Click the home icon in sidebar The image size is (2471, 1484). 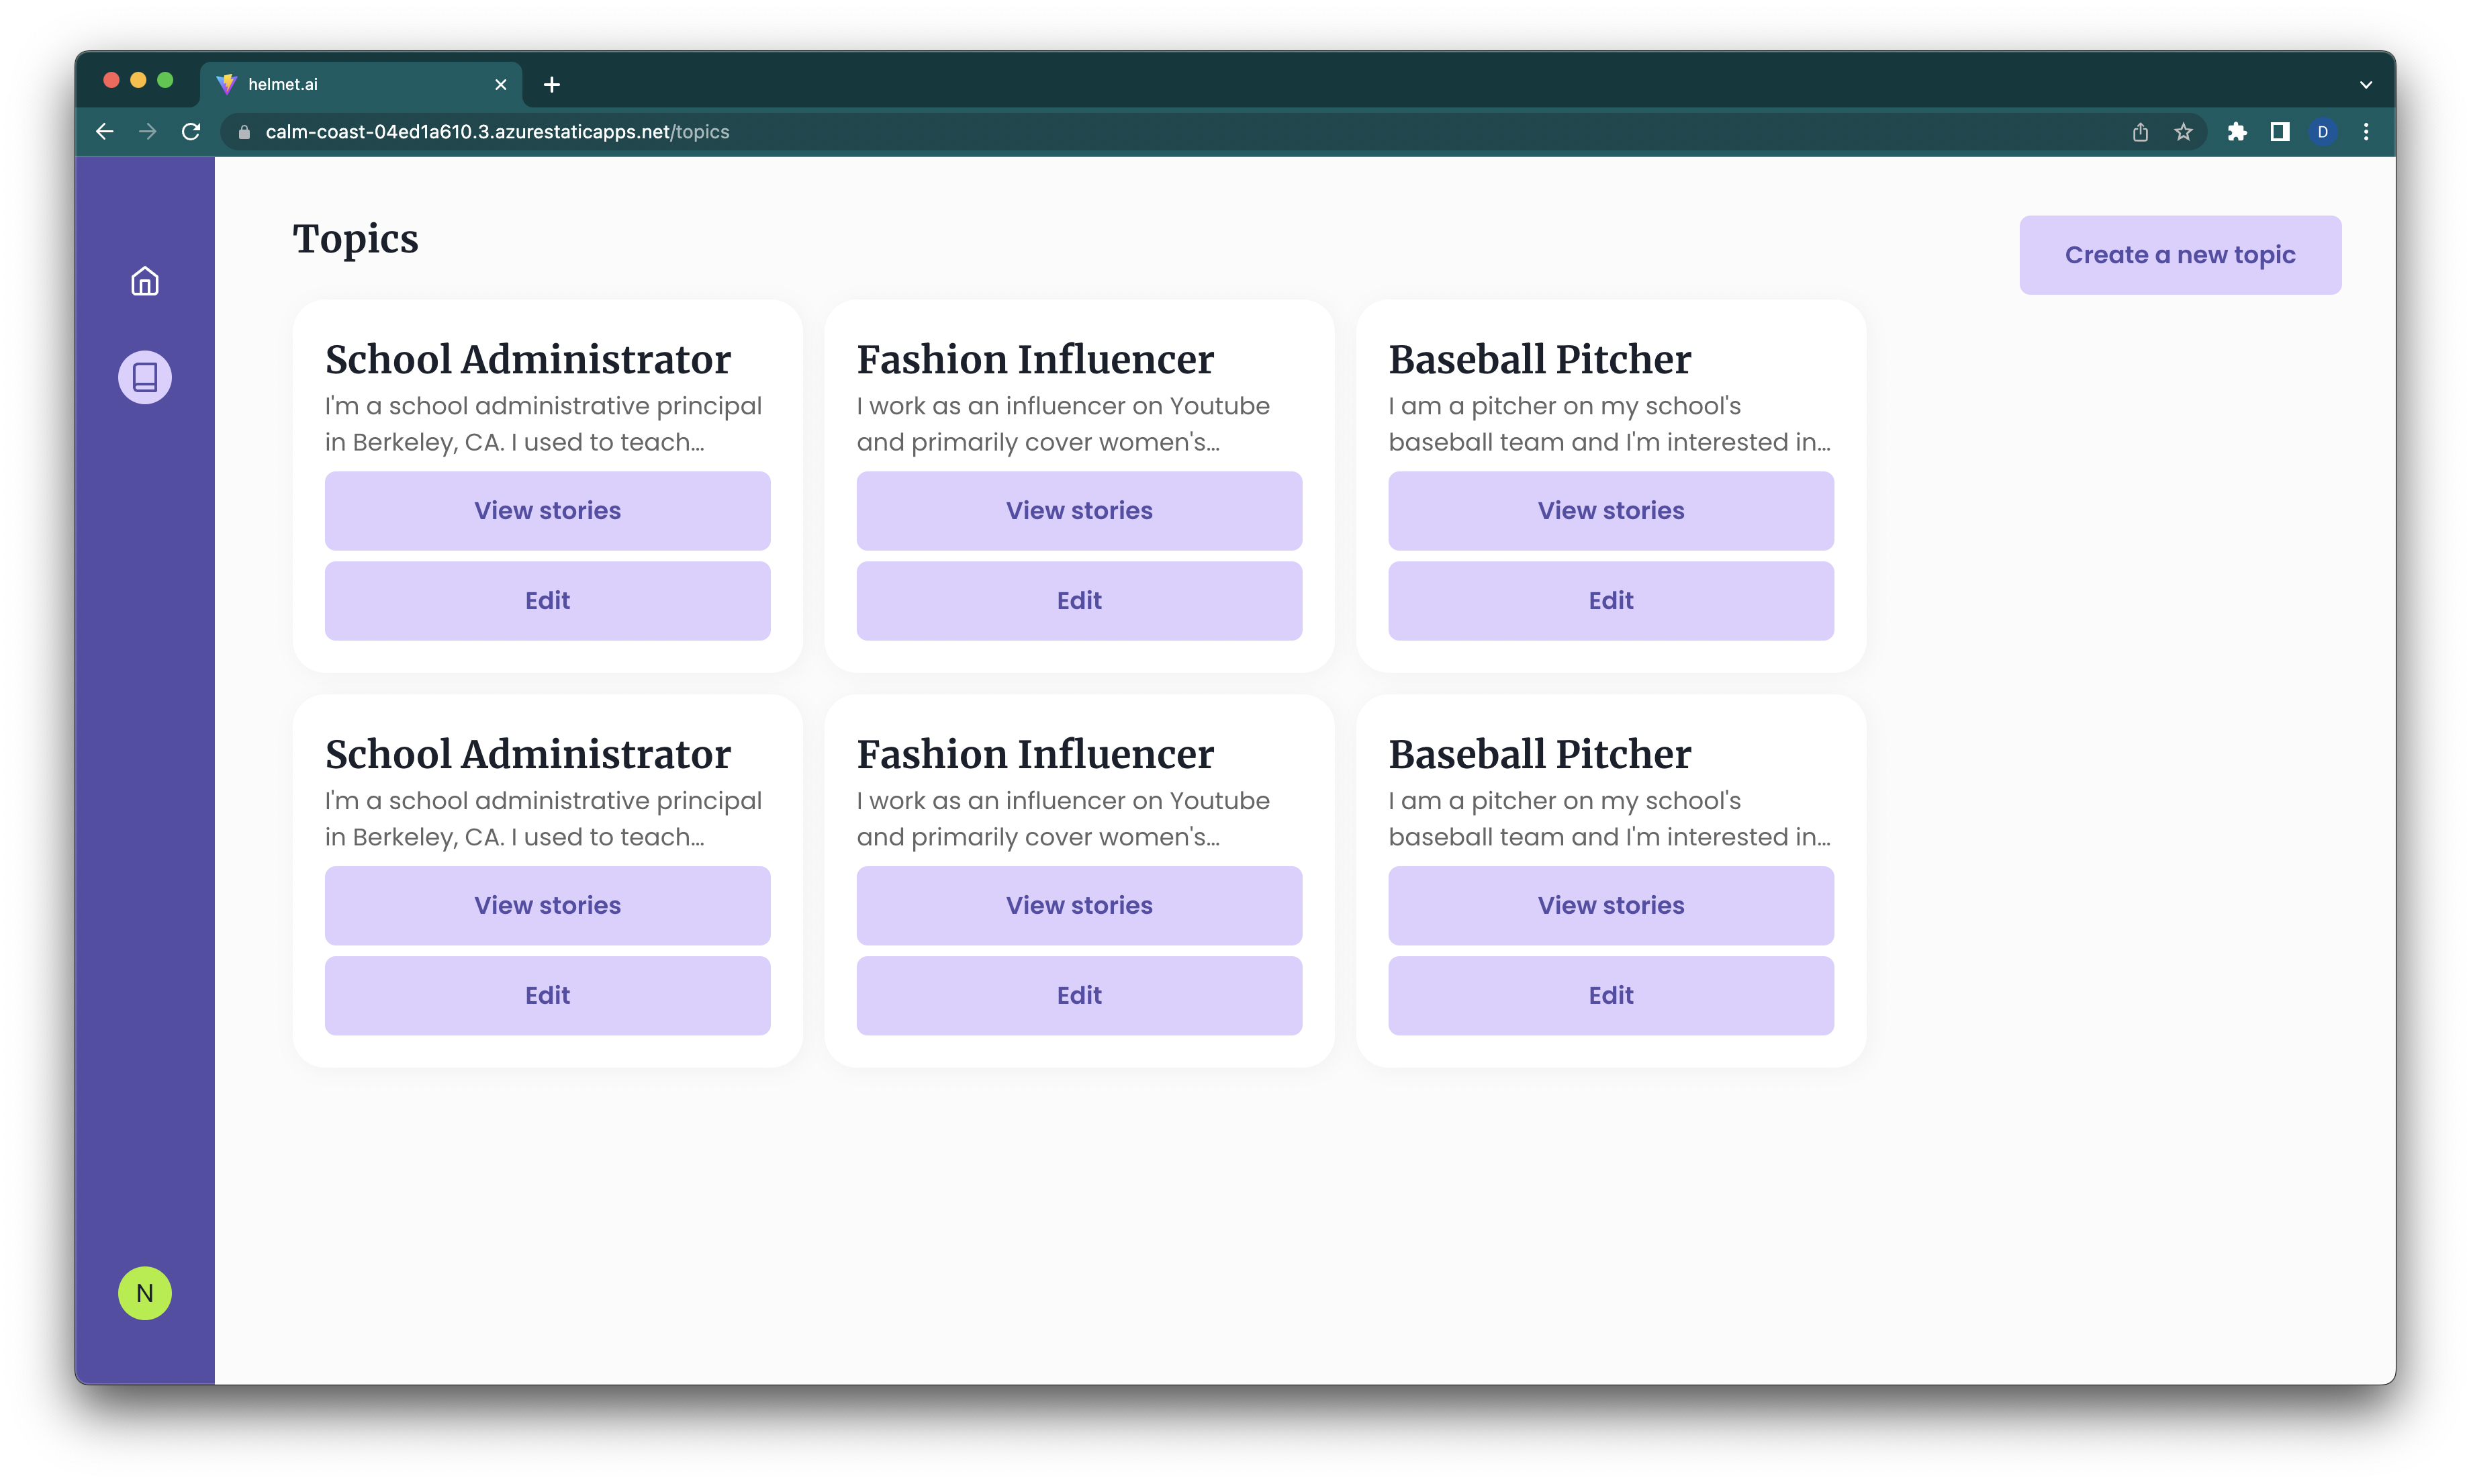pyautogui.click(x=145, y=282)
